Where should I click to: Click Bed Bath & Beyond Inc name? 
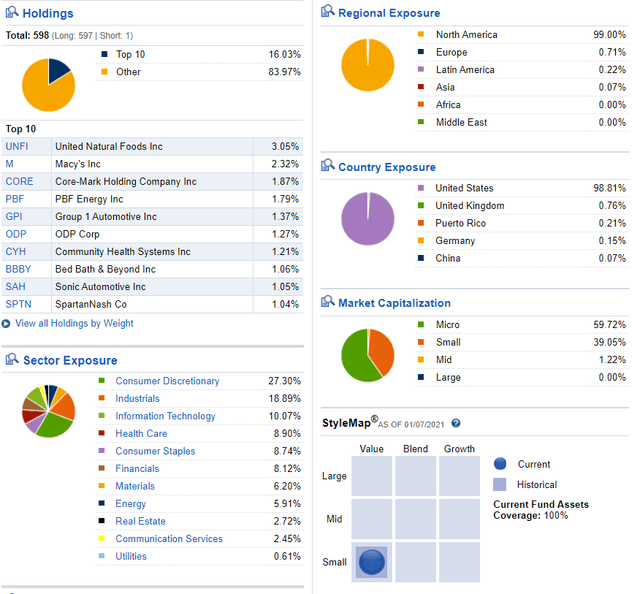pos(106,269)
